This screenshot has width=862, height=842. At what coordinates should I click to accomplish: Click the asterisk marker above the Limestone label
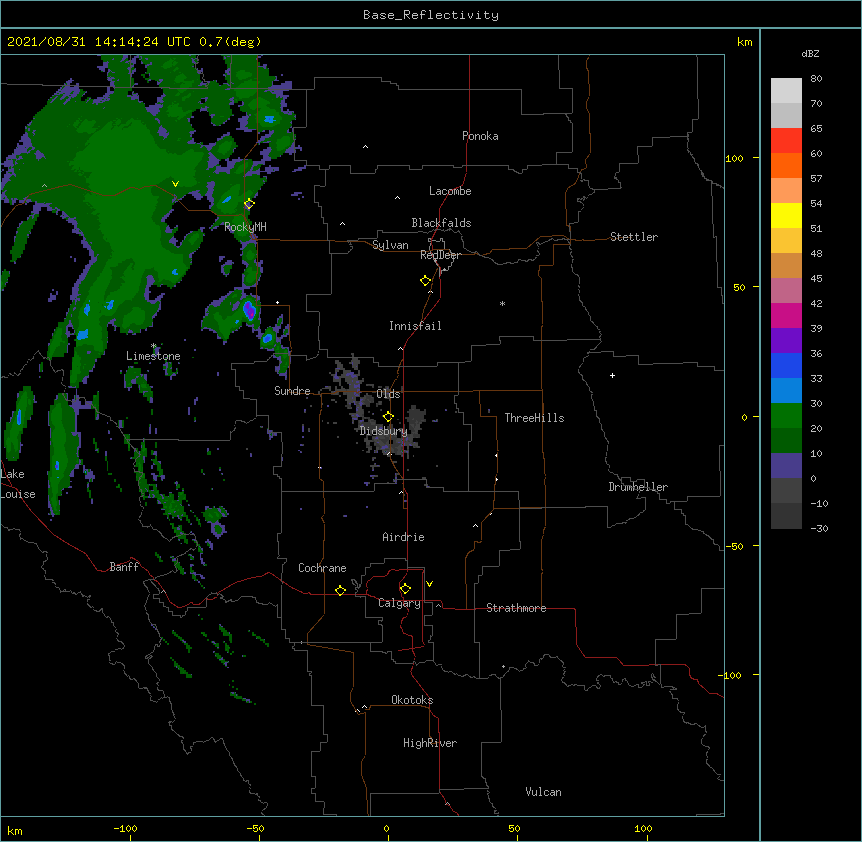[x=153, y=346]
